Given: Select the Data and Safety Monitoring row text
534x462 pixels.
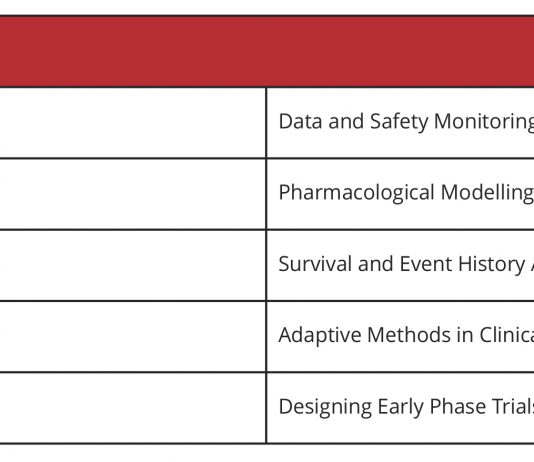Looking at the screenshot, I should pyautogui.click(x=406, y=122).
